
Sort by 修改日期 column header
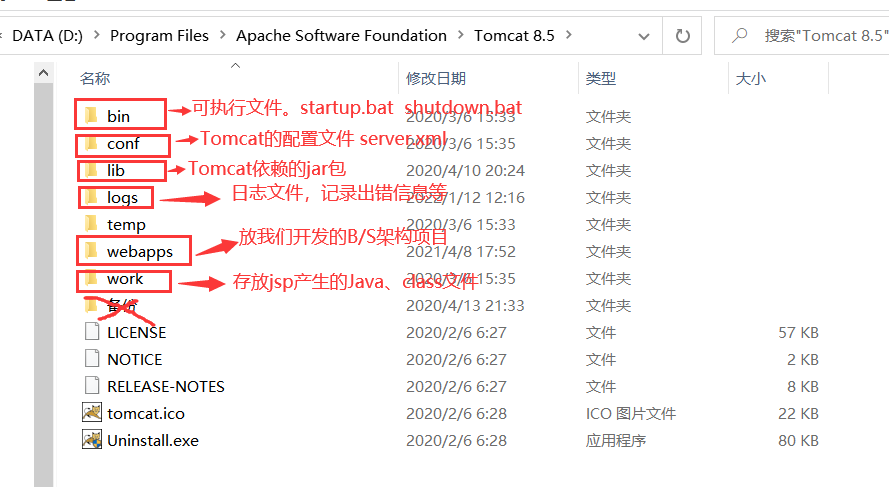point(435,78)
